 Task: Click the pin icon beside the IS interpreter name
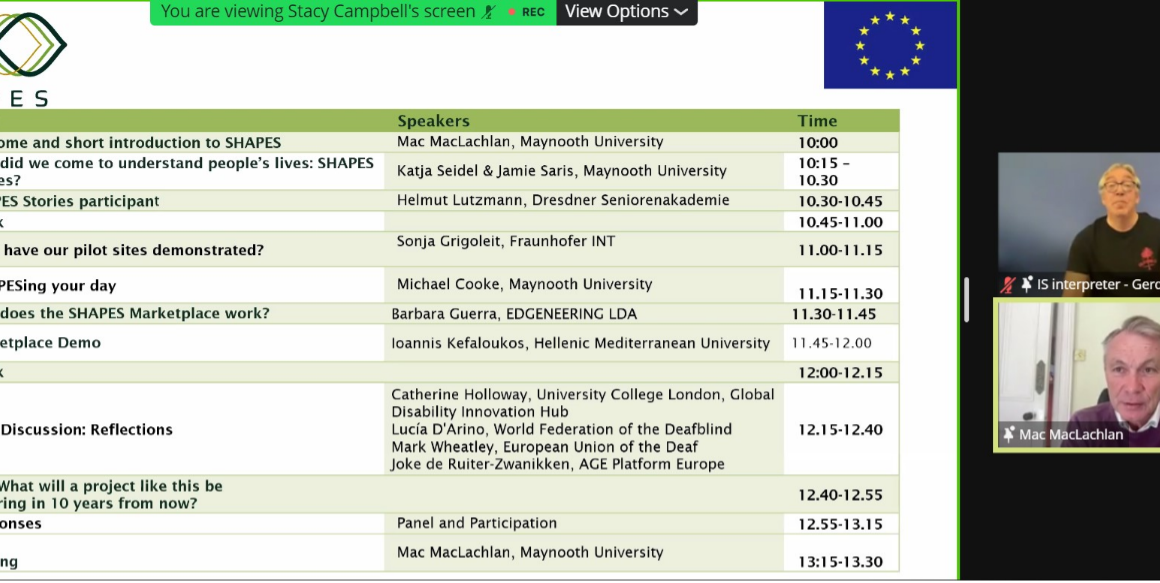1026,284
